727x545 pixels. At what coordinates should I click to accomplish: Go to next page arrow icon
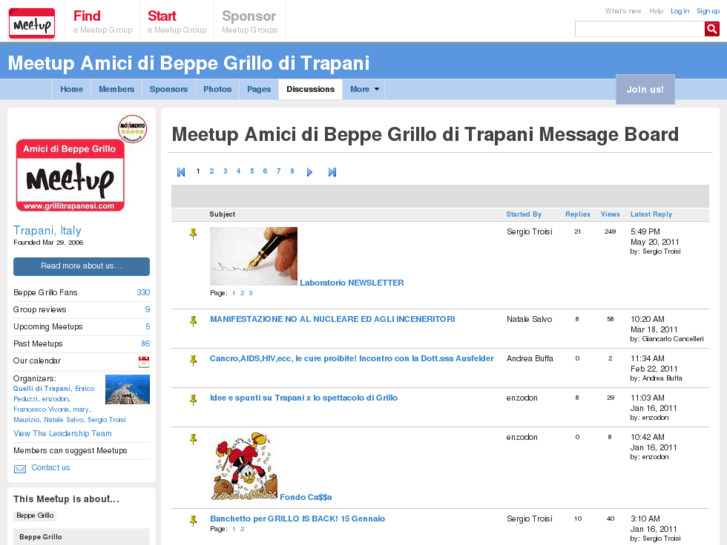309,172
